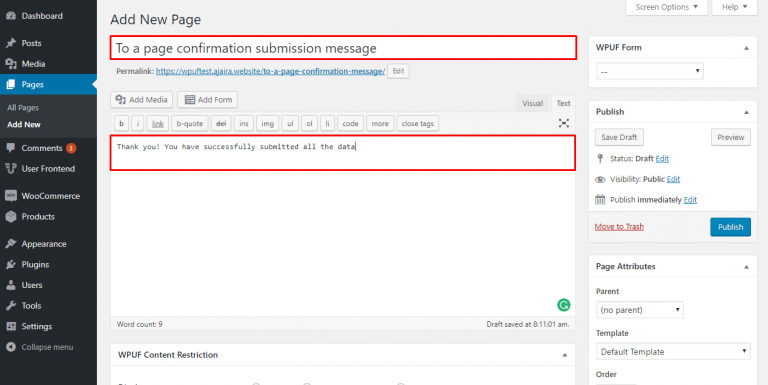Click the li quicktag button
The height and width of the screenshot is (385, 768).
coord(328,123)
